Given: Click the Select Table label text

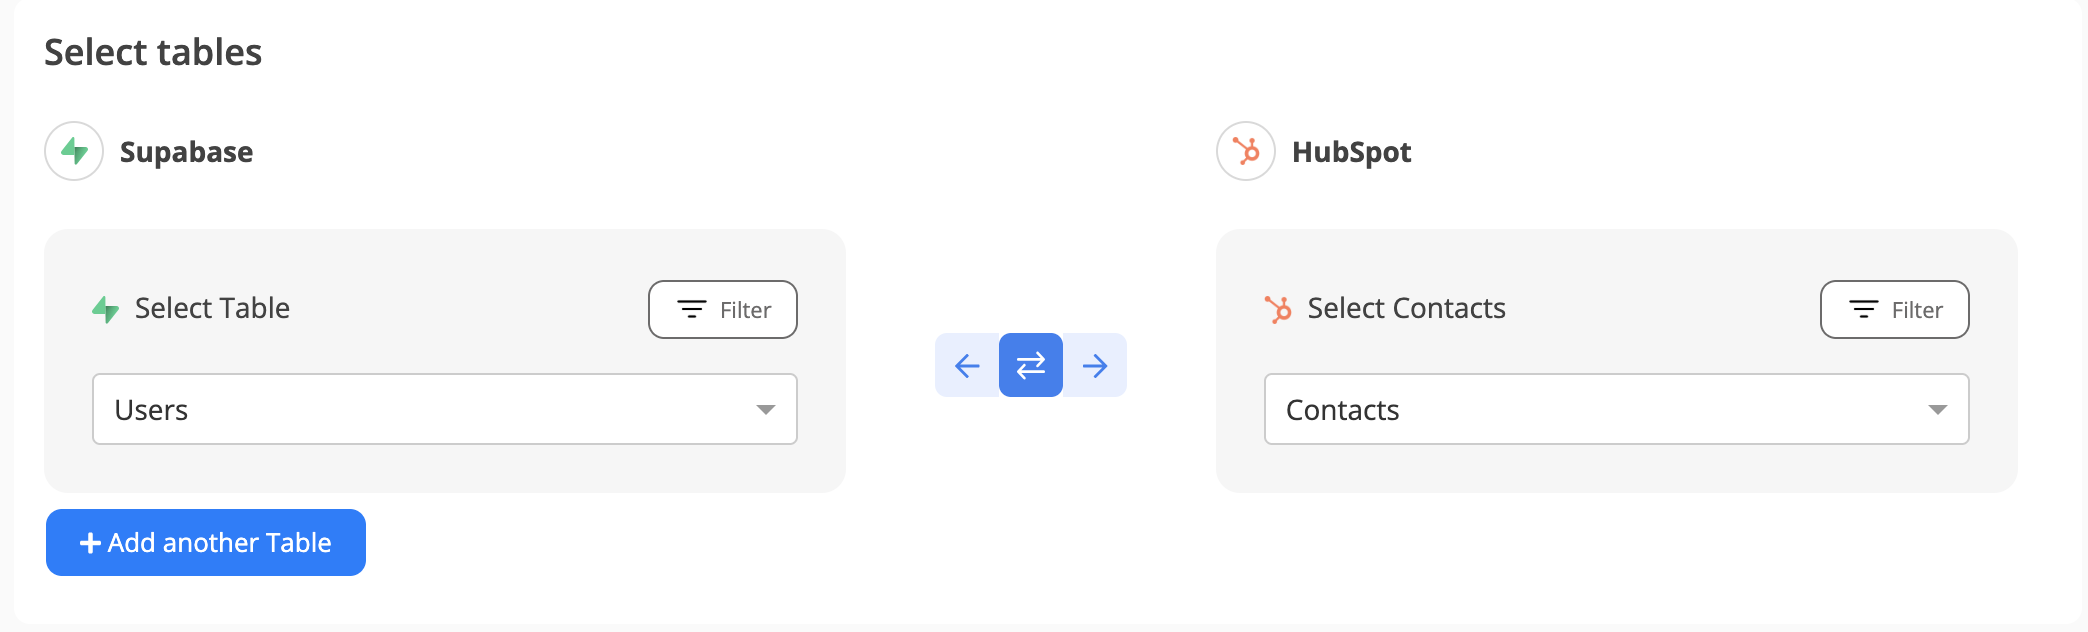Looking at the screenshot, I should [x=212, y=308].
